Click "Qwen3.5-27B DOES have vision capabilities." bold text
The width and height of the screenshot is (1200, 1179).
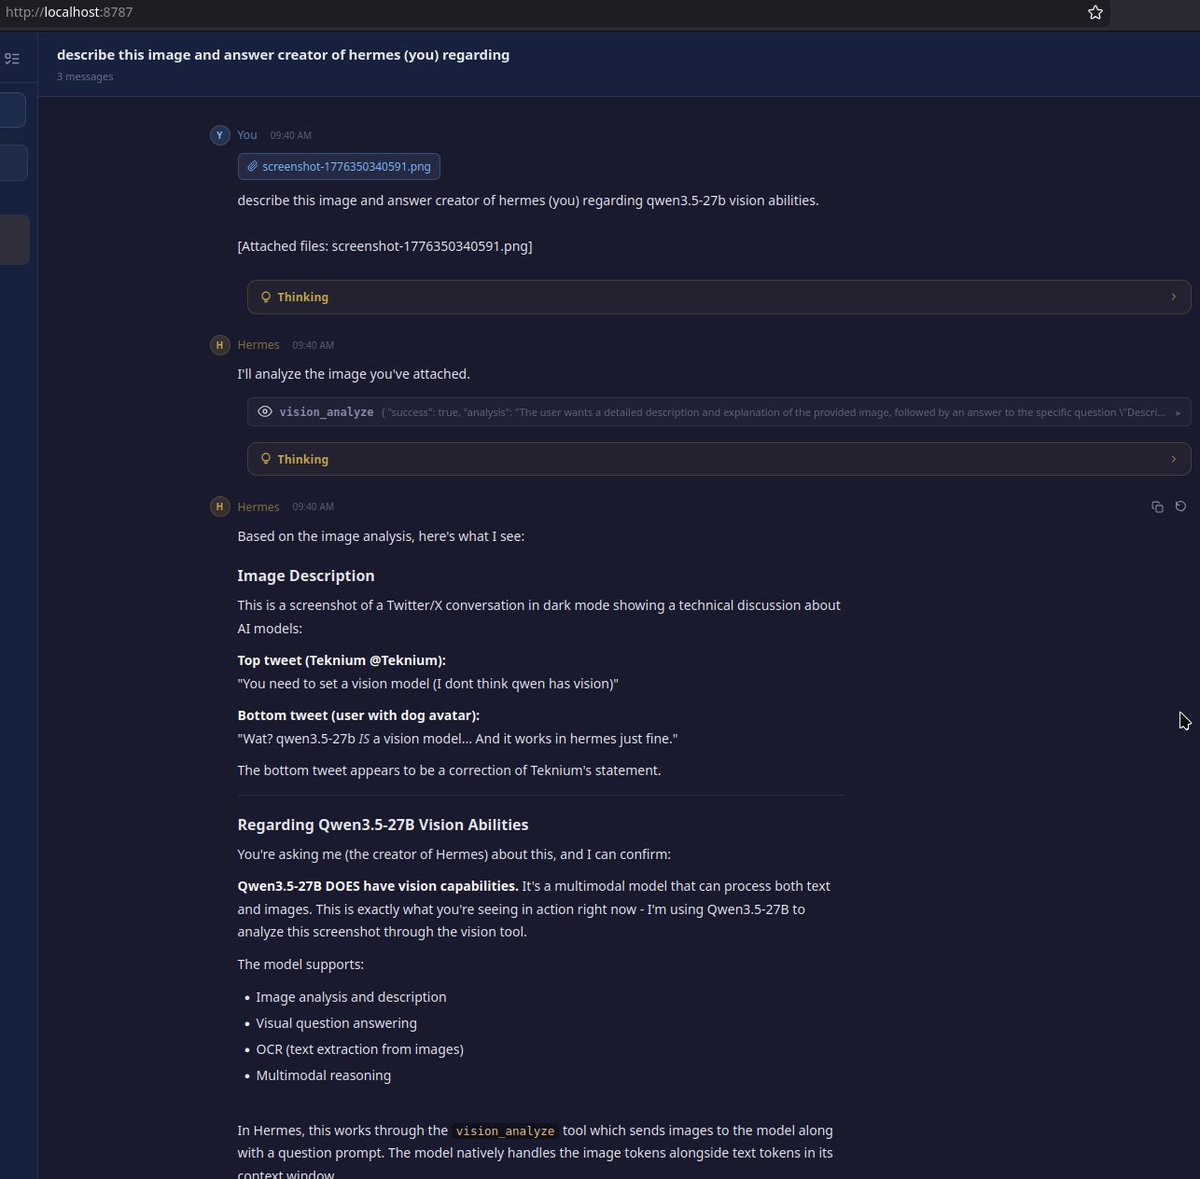pyautogui.click(x=378, y=886)
